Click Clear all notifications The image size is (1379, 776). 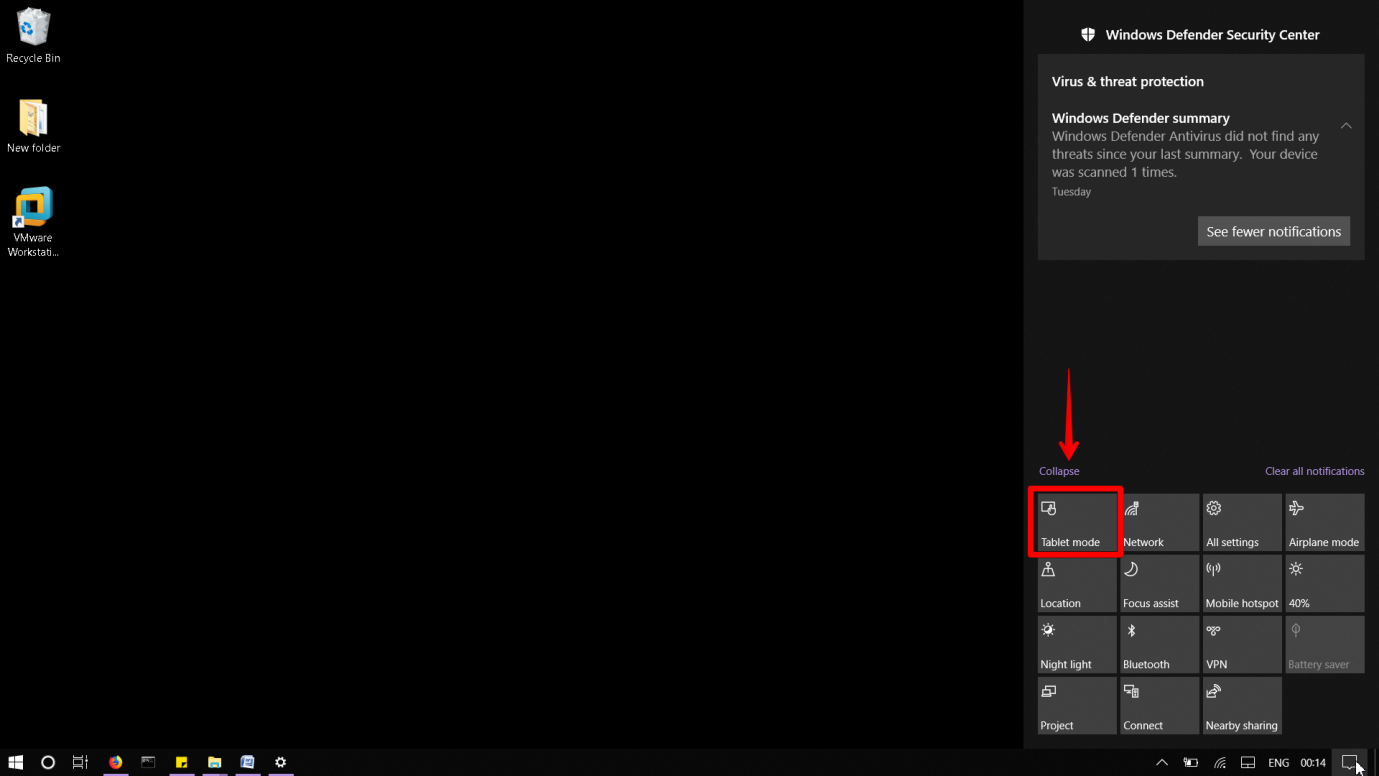pos(1314,471)
